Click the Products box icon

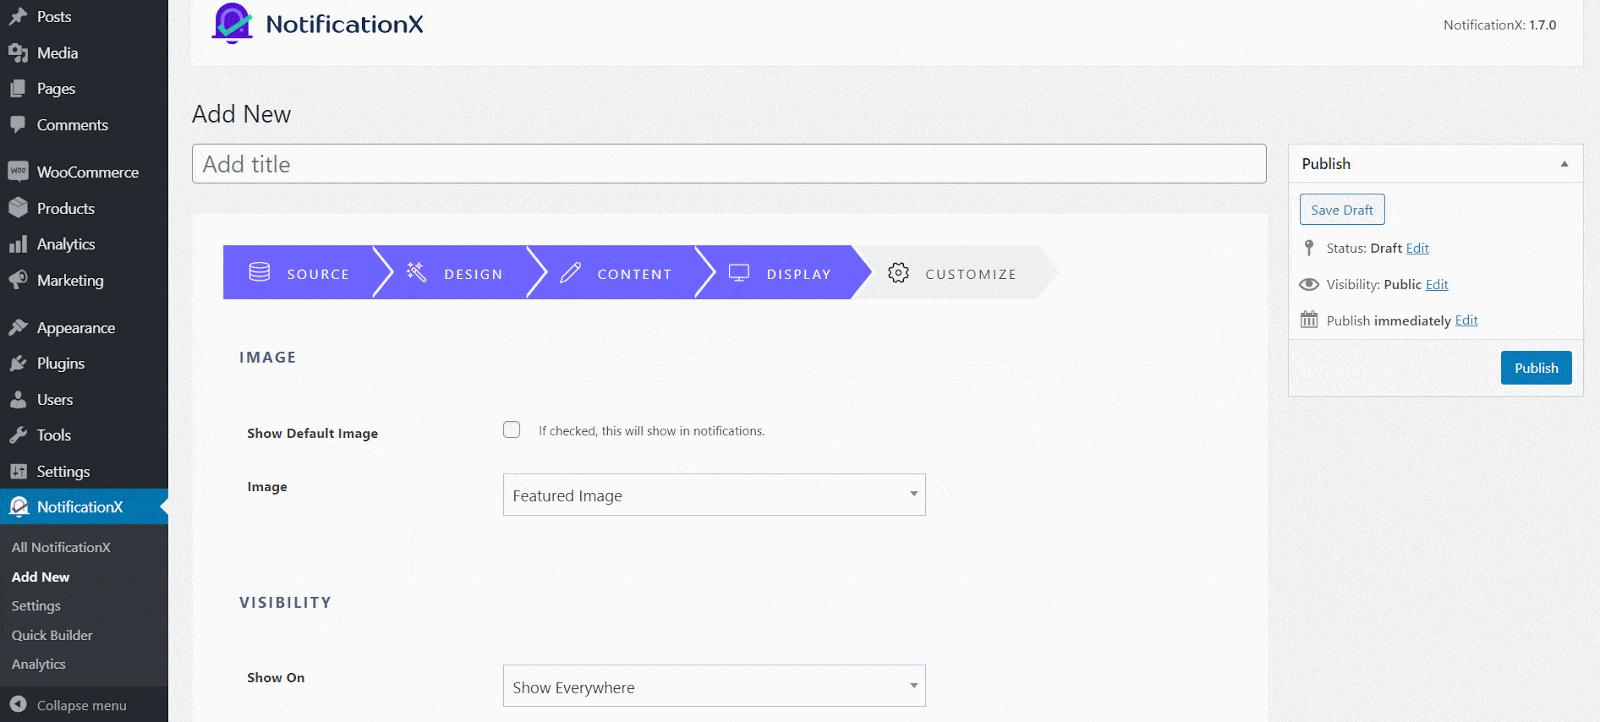point(18,208)
